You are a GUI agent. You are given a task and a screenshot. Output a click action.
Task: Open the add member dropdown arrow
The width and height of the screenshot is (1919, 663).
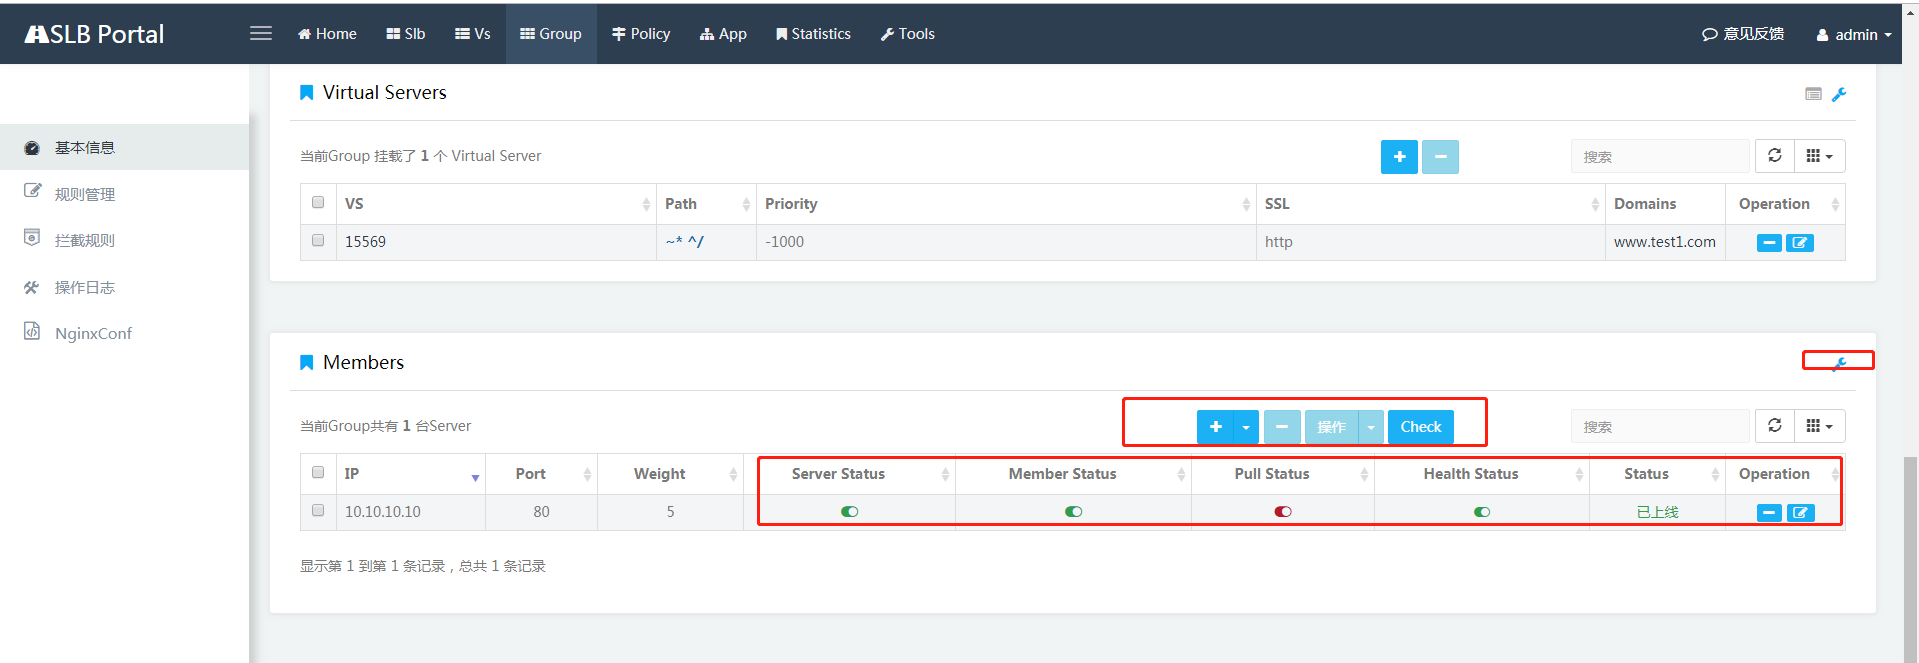click(x=1246, y=427)
